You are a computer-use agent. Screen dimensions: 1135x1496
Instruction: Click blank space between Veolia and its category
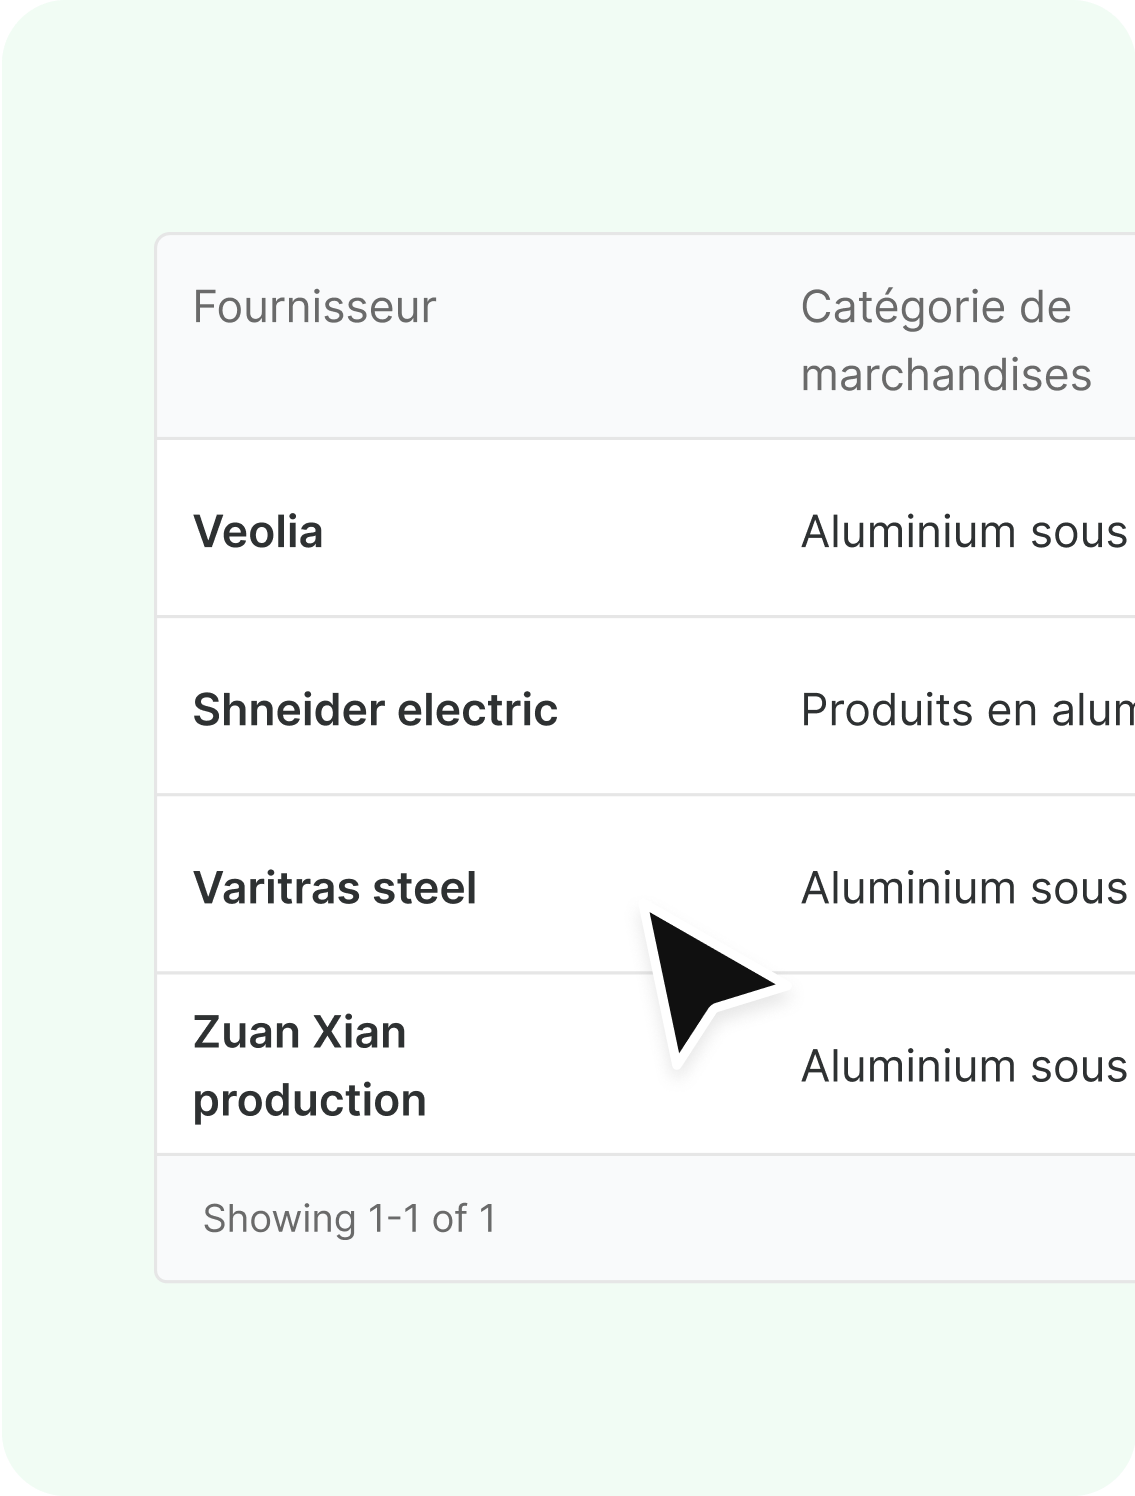point(560,532)
